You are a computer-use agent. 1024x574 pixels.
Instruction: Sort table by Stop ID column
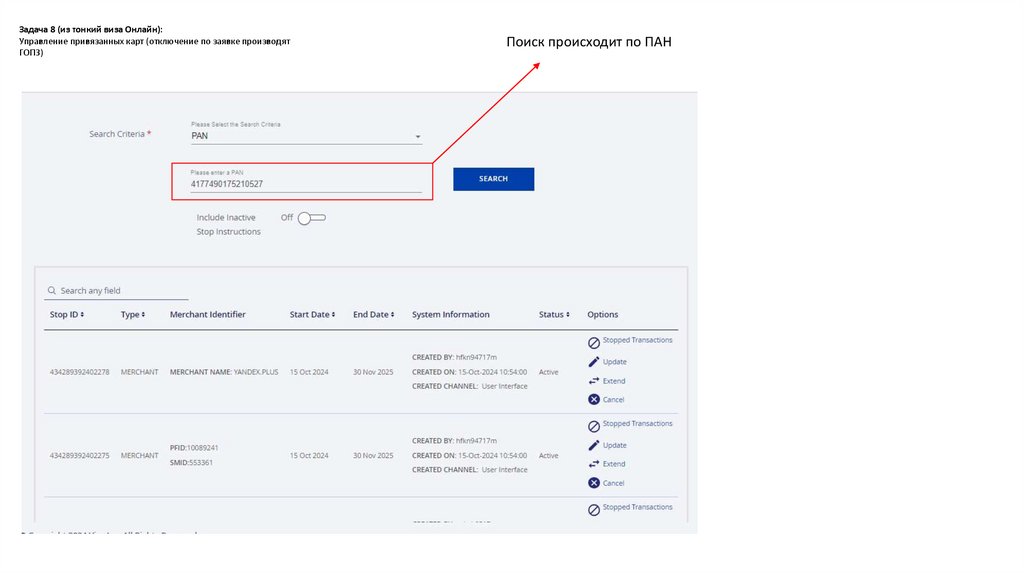click(67, 315)
